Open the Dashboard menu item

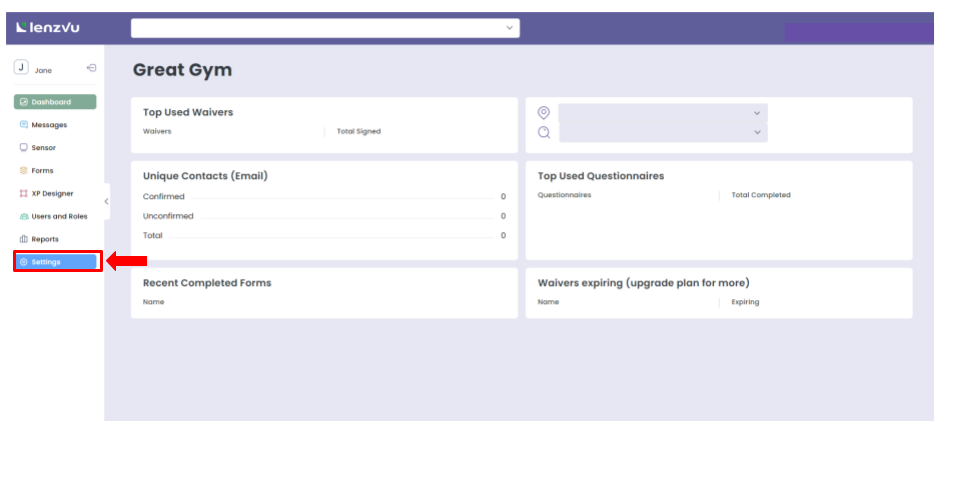(x=55, y=102)
